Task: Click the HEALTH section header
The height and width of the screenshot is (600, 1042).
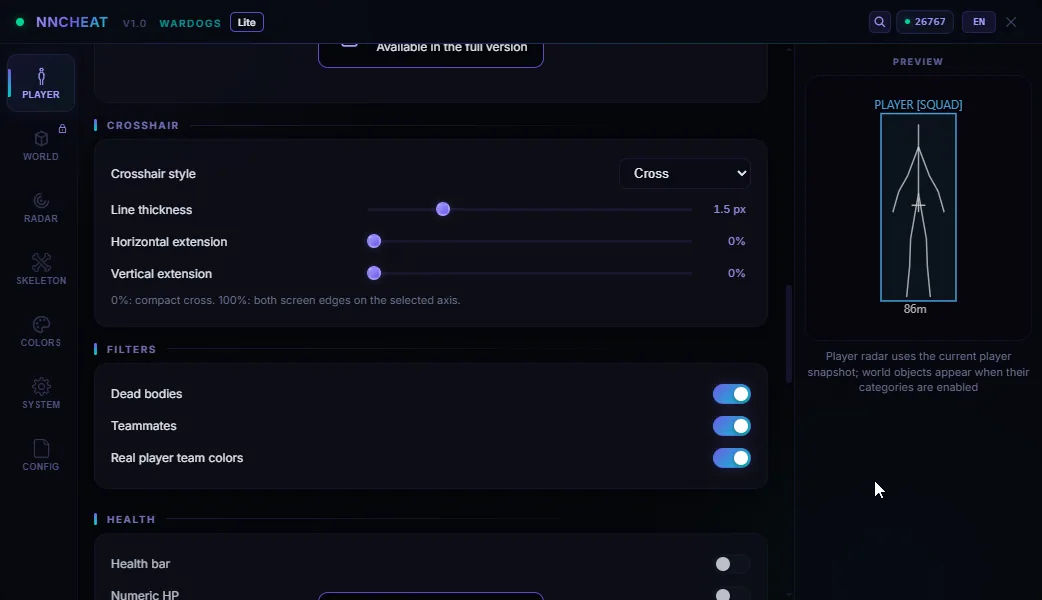Action: (131, 520)
